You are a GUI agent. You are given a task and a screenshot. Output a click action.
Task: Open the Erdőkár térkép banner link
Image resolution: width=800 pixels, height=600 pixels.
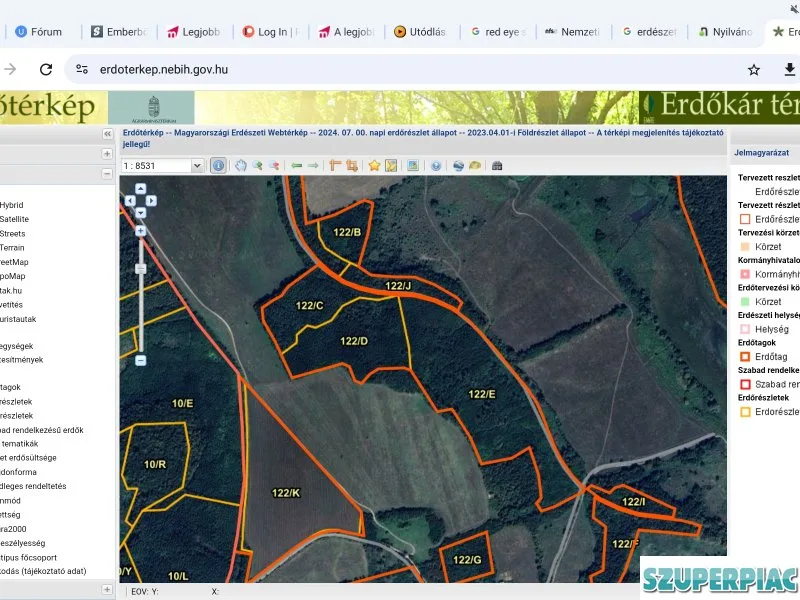pos(719,107)
